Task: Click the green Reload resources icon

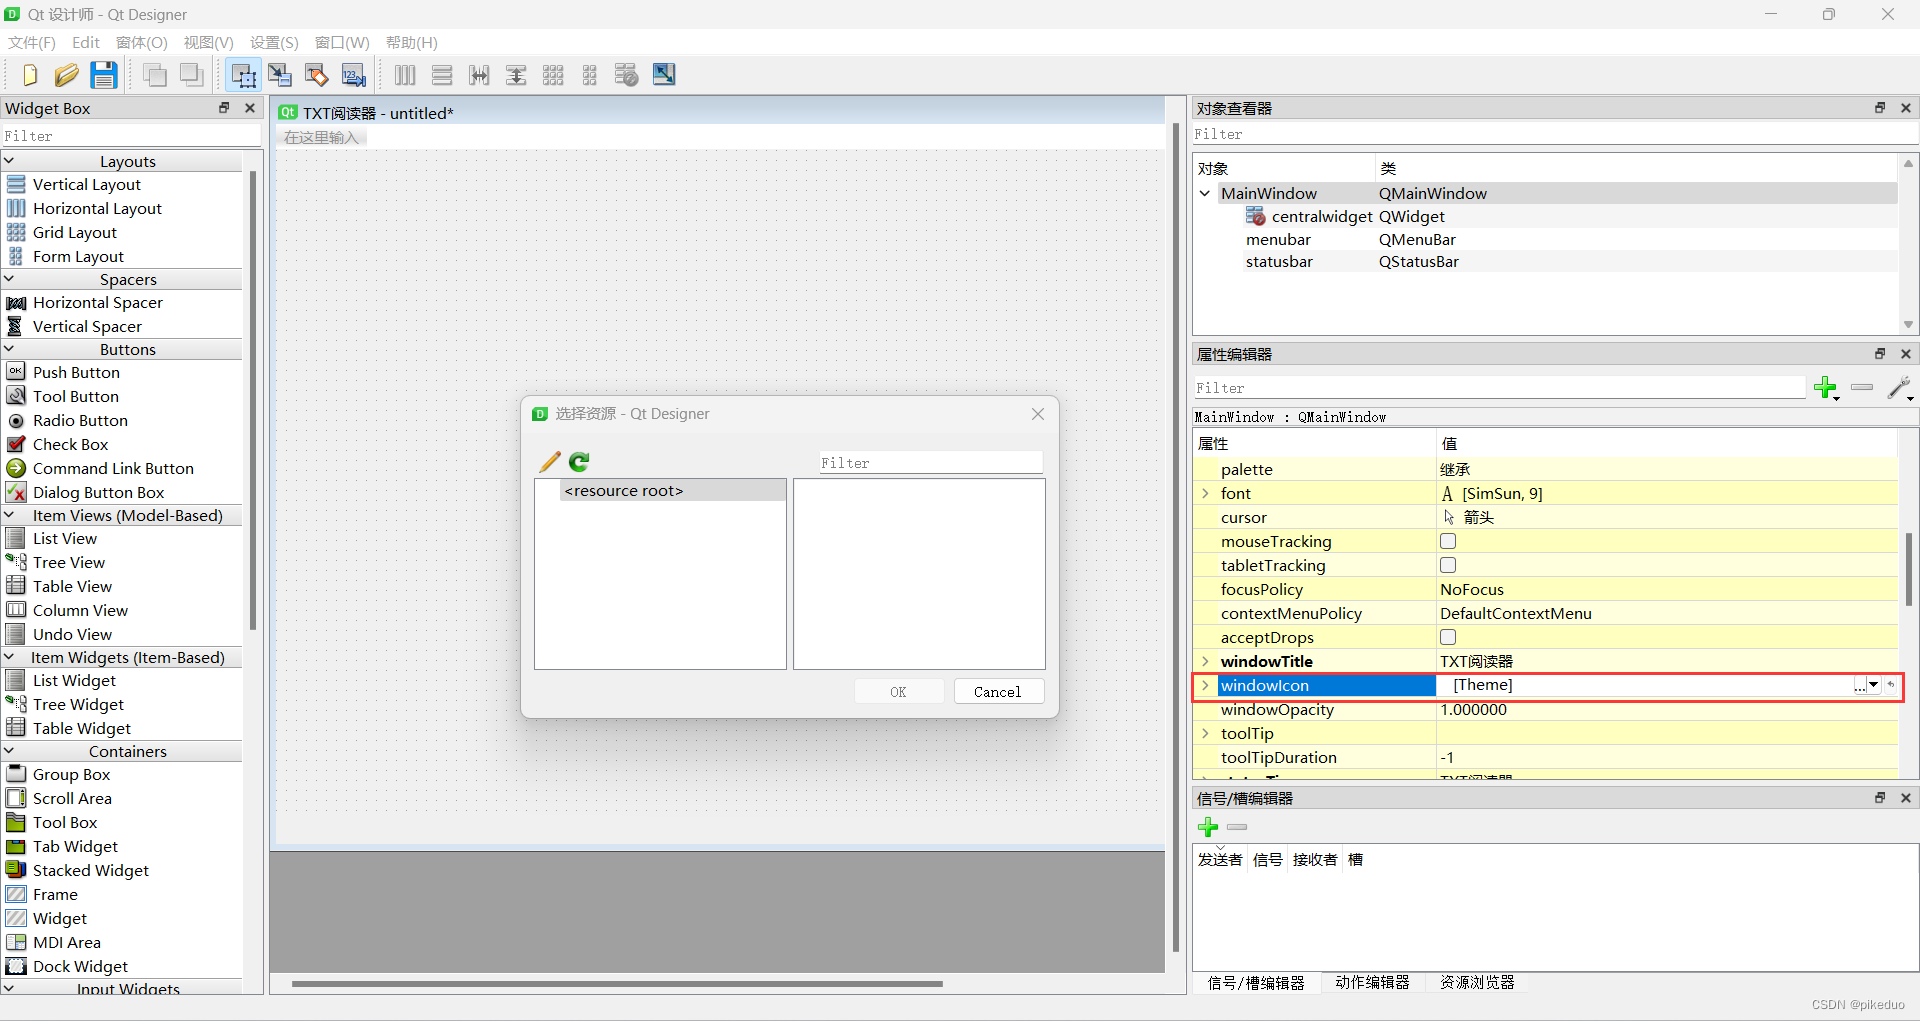Action: [x=579, y=462]
